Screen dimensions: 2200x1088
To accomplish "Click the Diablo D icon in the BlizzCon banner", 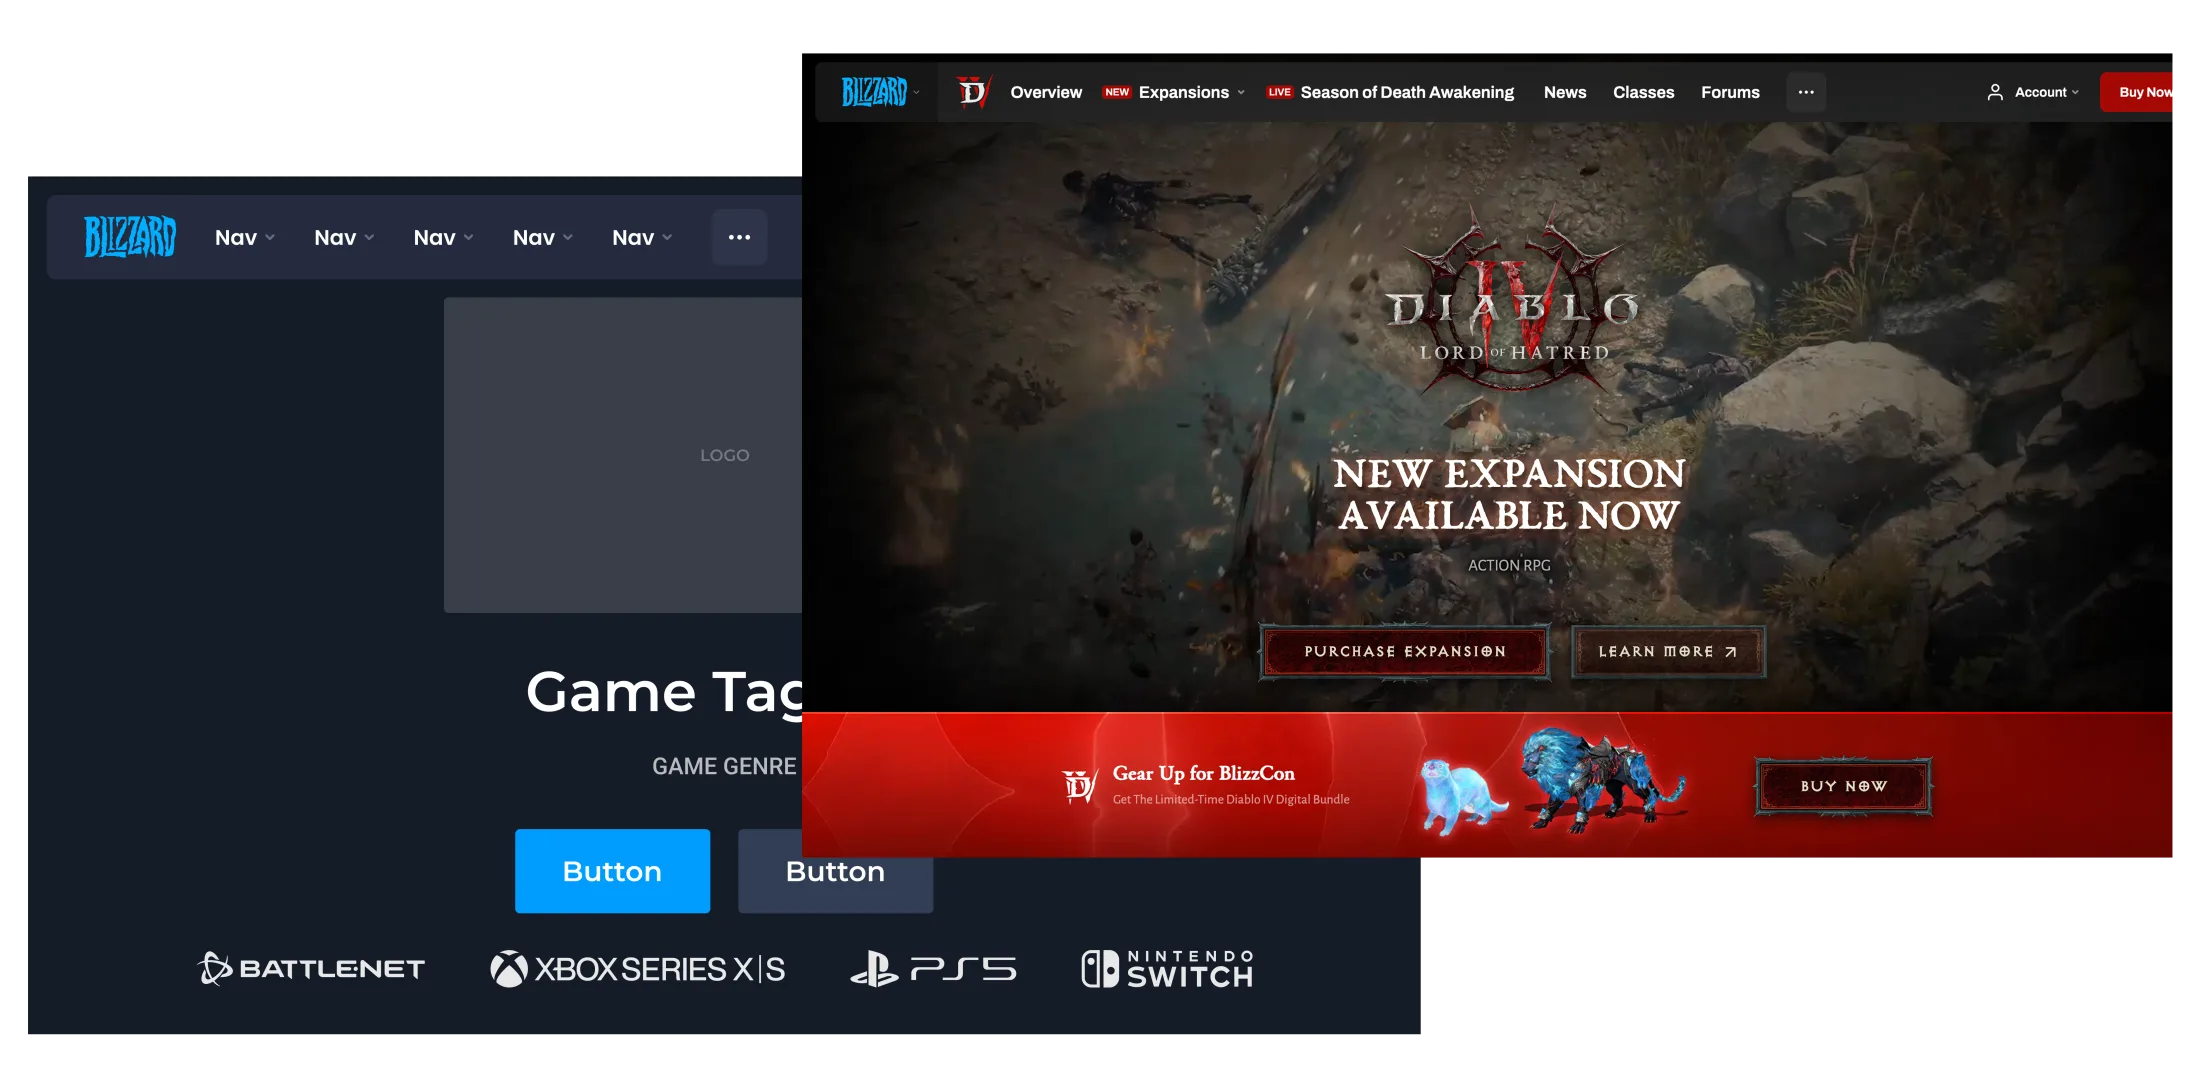I will point(1079,786).
